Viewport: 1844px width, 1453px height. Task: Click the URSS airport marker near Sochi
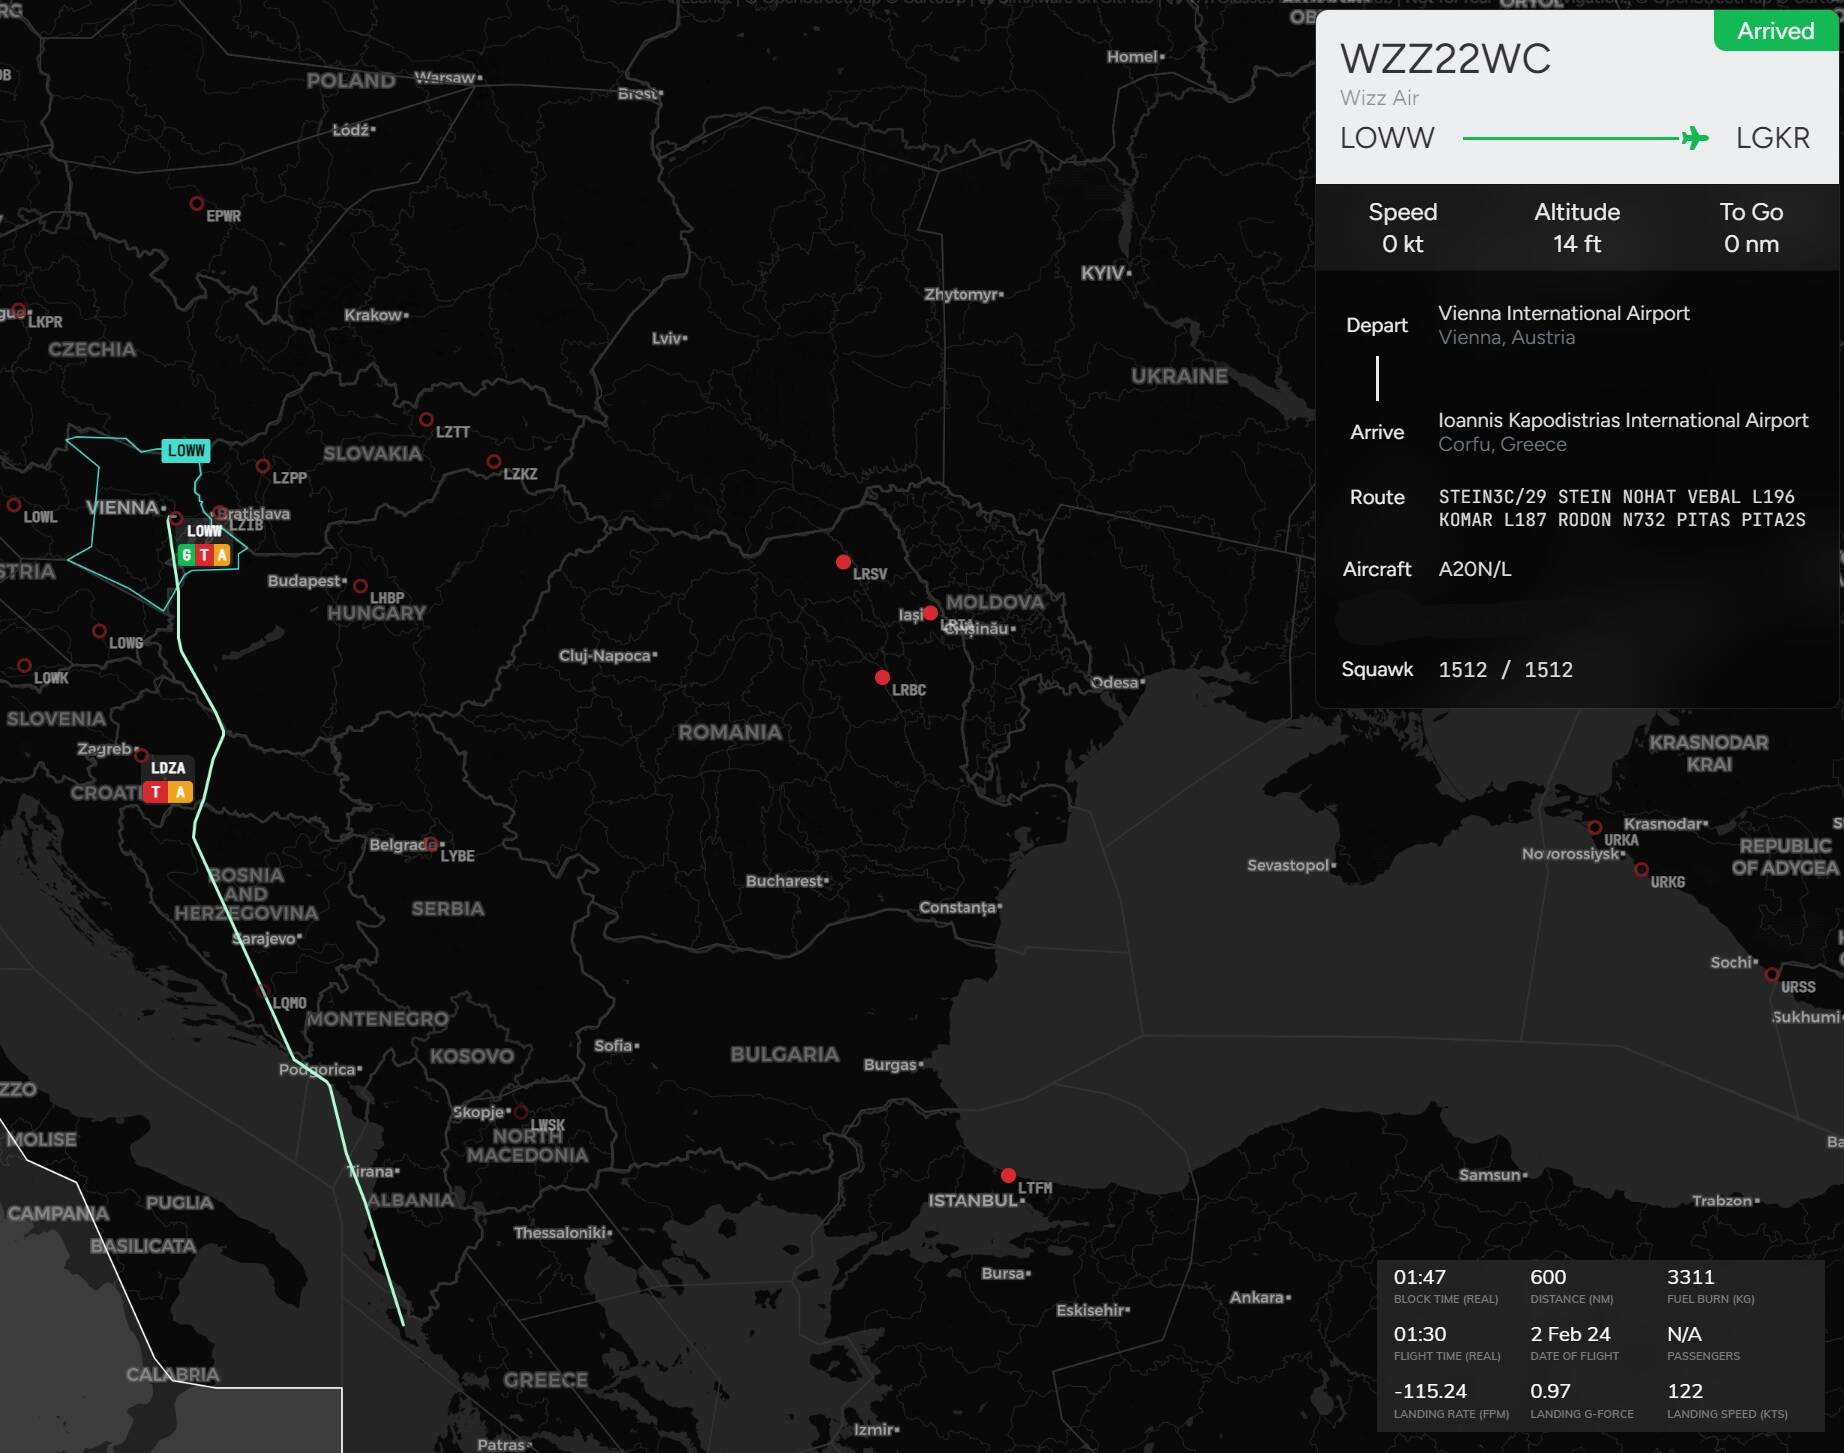pyautogui.click(x=1771, y=974)
